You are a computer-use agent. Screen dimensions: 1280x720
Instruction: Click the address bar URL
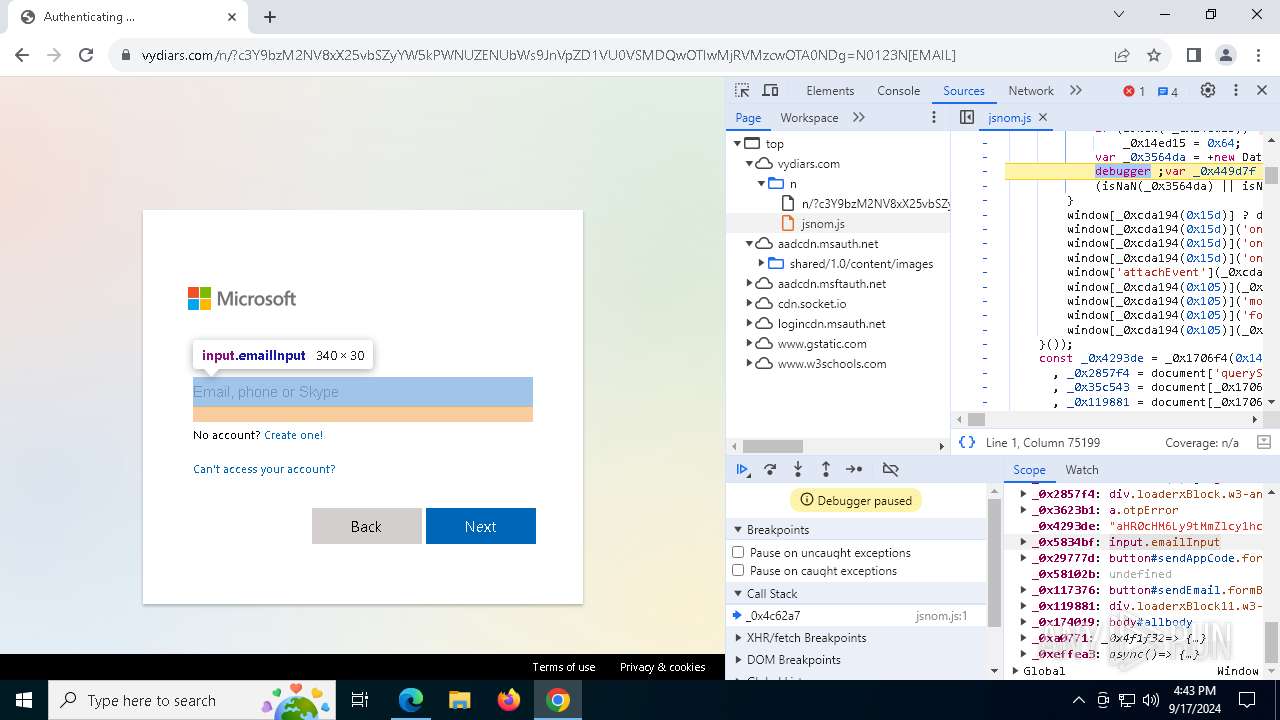548,55
